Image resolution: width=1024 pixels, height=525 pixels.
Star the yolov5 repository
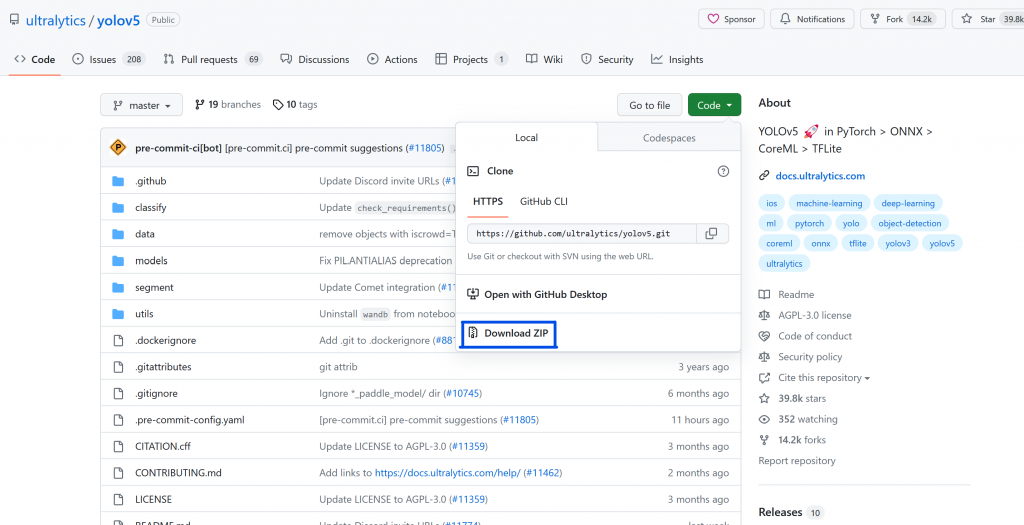(987, 19)
